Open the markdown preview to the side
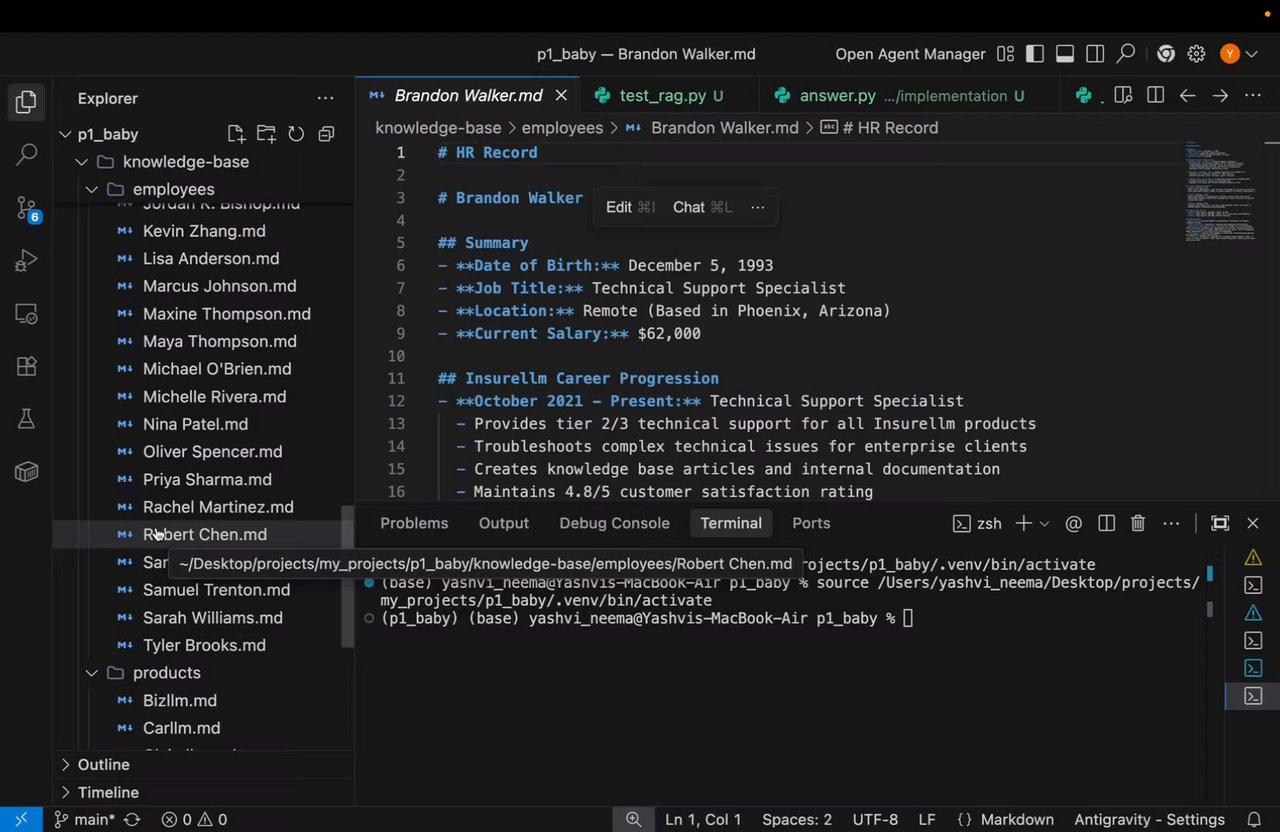 (x=1123, y=96)
